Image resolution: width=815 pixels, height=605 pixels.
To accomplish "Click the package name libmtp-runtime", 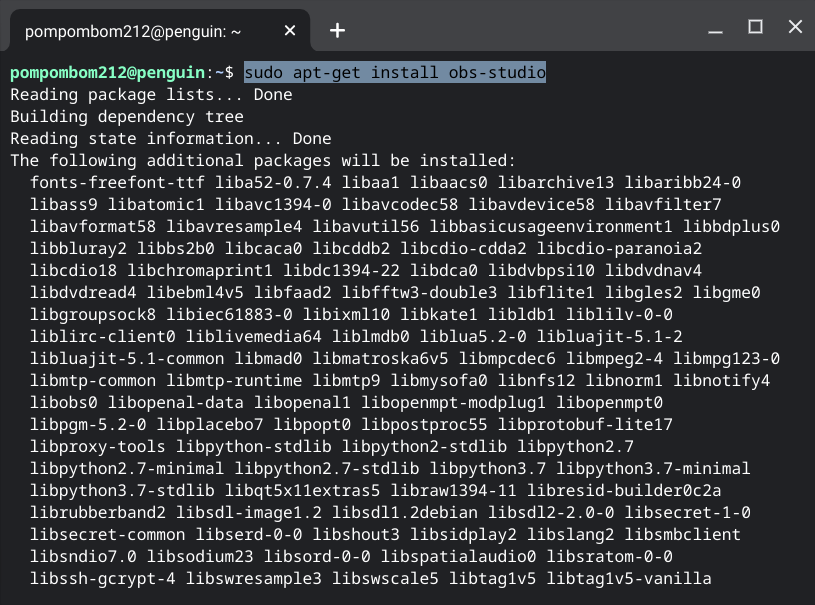I will pos(234,380).
